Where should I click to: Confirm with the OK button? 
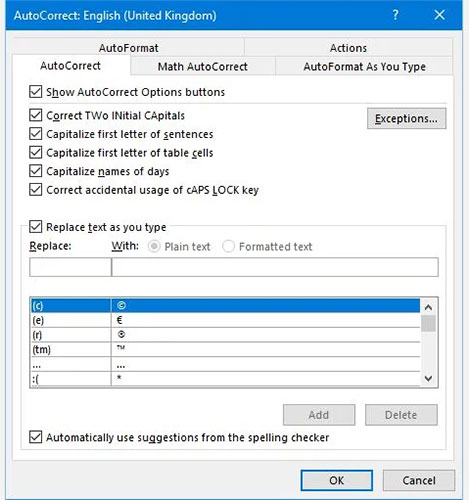[336, 480]
